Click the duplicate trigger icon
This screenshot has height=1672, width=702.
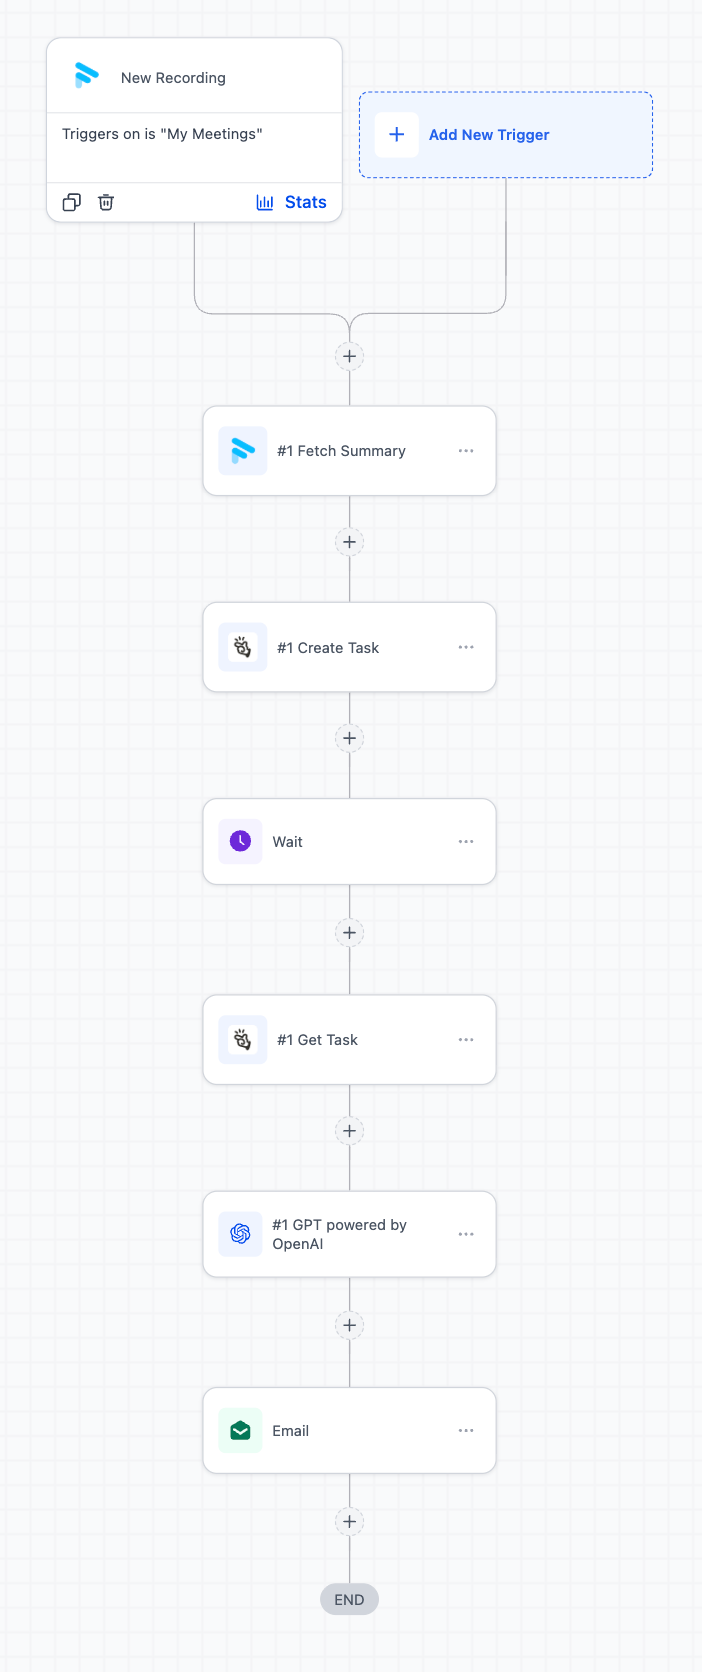tap(71, 202)
